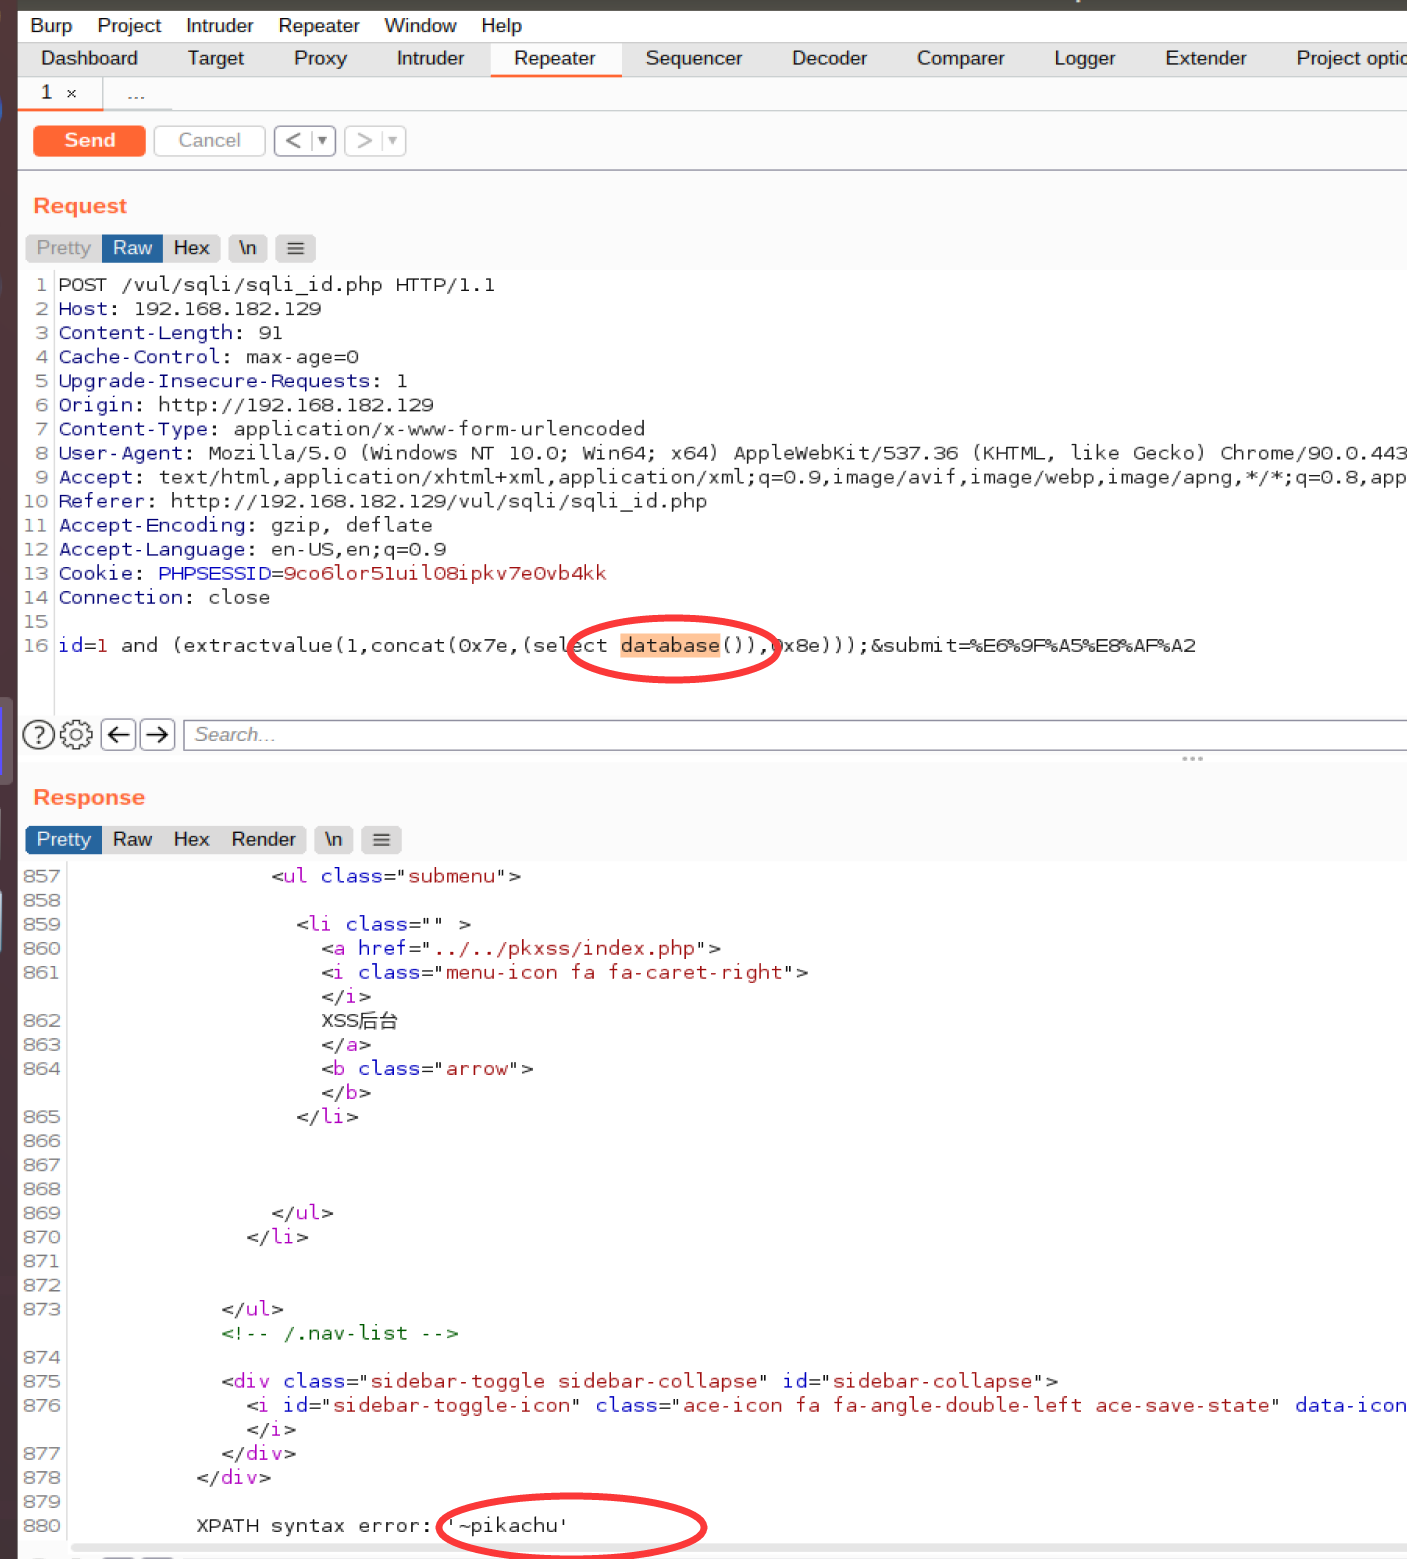
Task: Select Repeater request tab 1
Action: point(46,92)
